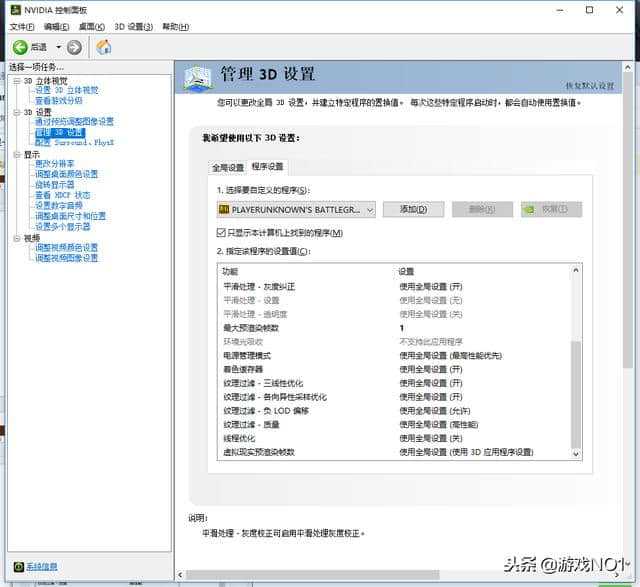Click the 恢复默认设置 link
This screenshot has width=640, height=587.
[590, 86]
